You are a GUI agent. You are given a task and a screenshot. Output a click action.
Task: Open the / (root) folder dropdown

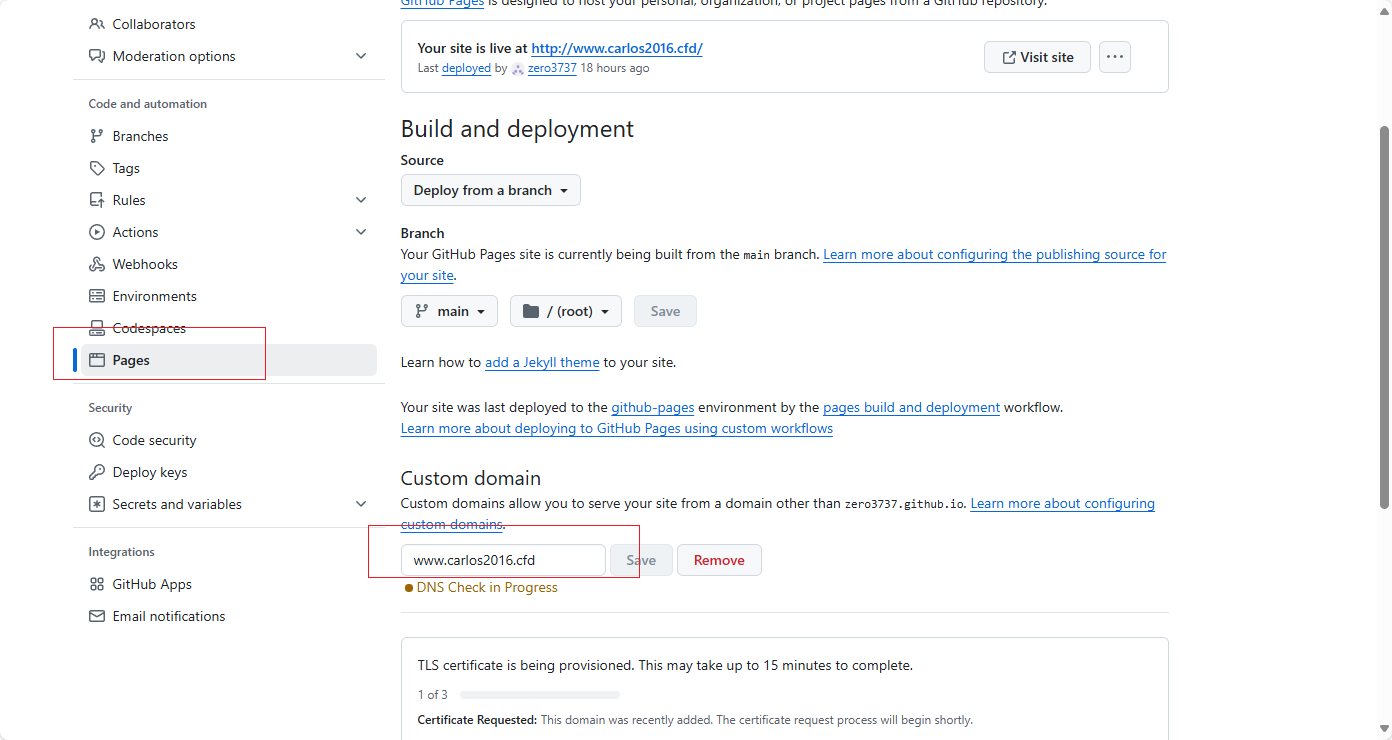(x=566, y=311)
